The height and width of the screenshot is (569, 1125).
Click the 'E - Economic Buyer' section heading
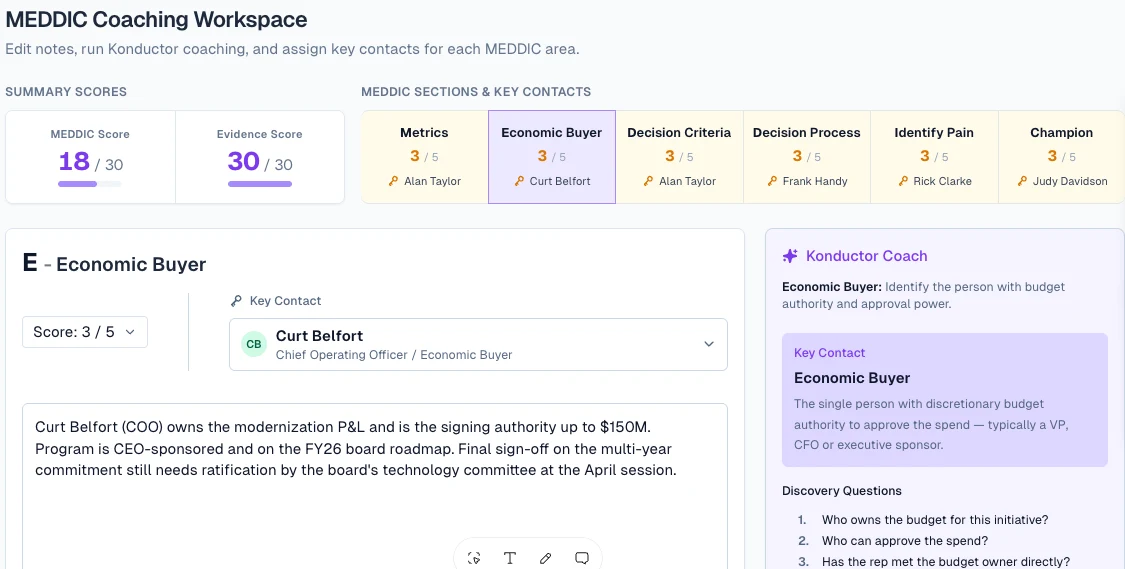click(x=114, y=263)
